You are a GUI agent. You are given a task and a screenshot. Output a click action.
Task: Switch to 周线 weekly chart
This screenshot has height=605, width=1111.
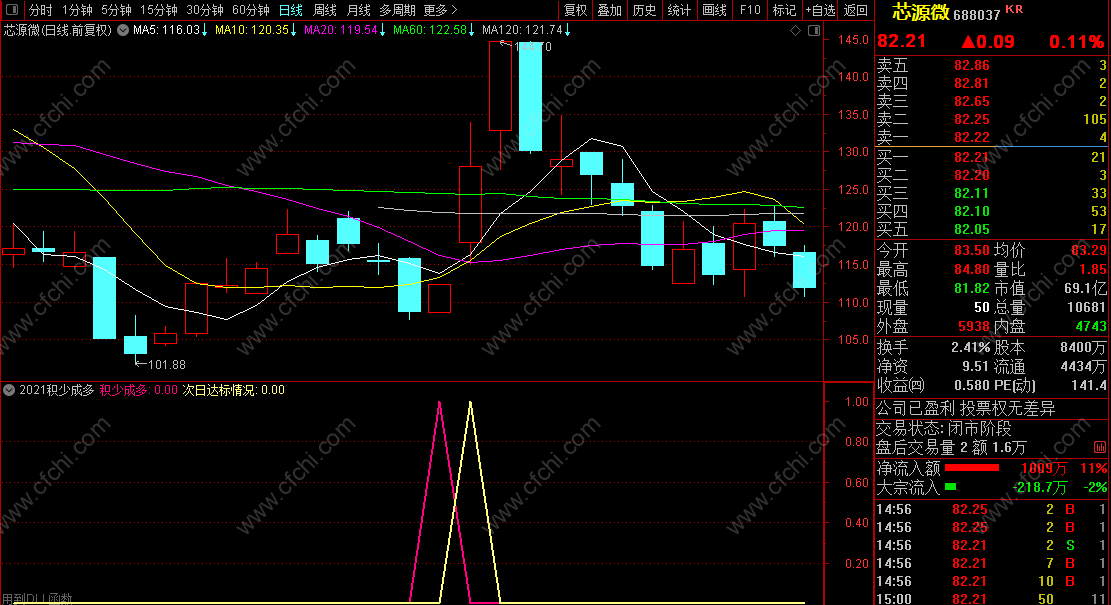[x=325, y=10]
